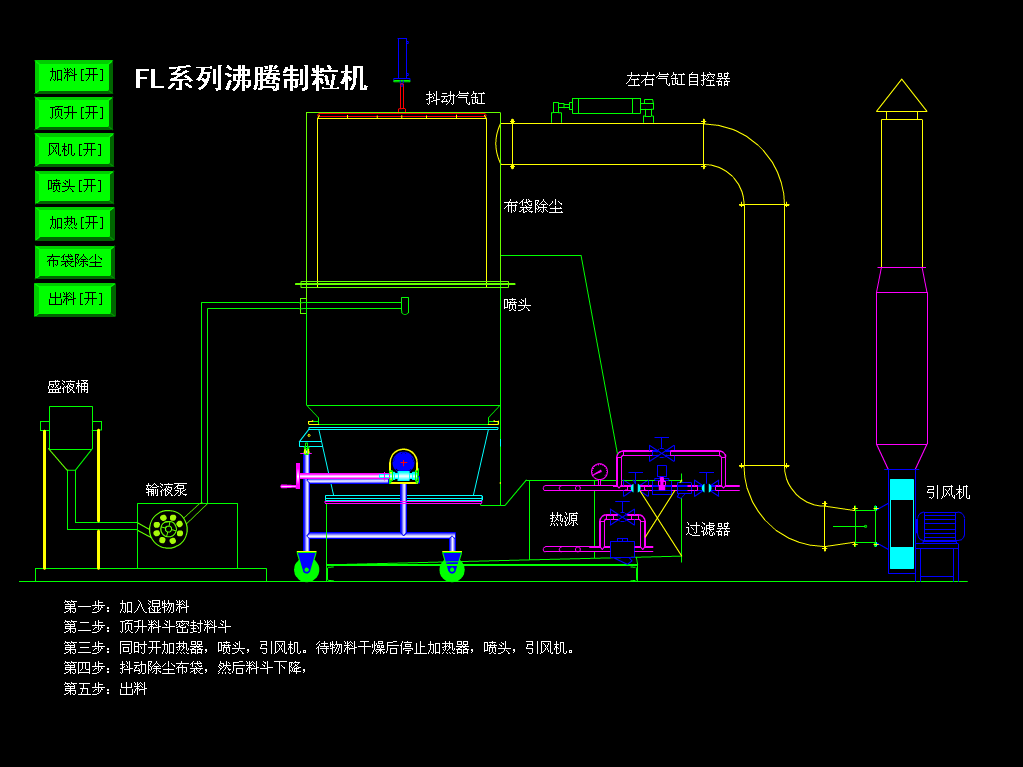Click the left green trolley wheel

(306, 570)
